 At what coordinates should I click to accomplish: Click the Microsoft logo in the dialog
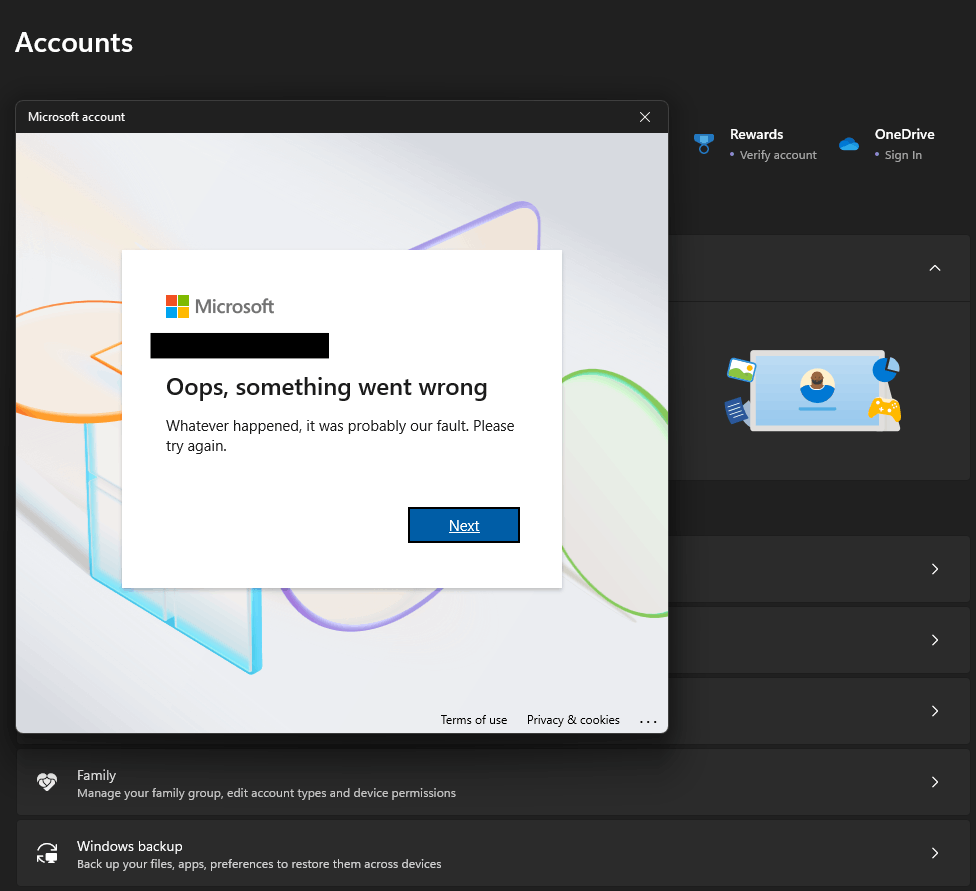220,306
